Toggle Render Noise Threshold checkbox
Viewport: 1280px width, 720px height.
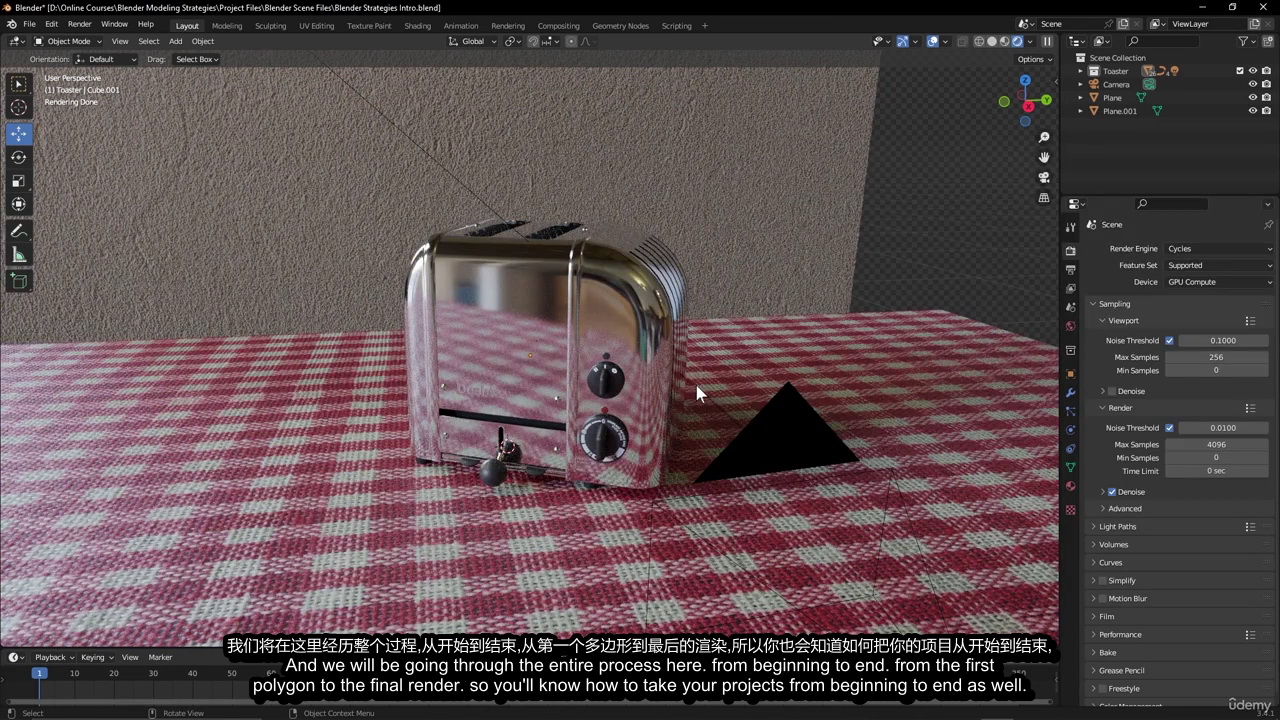(1169, 428)
